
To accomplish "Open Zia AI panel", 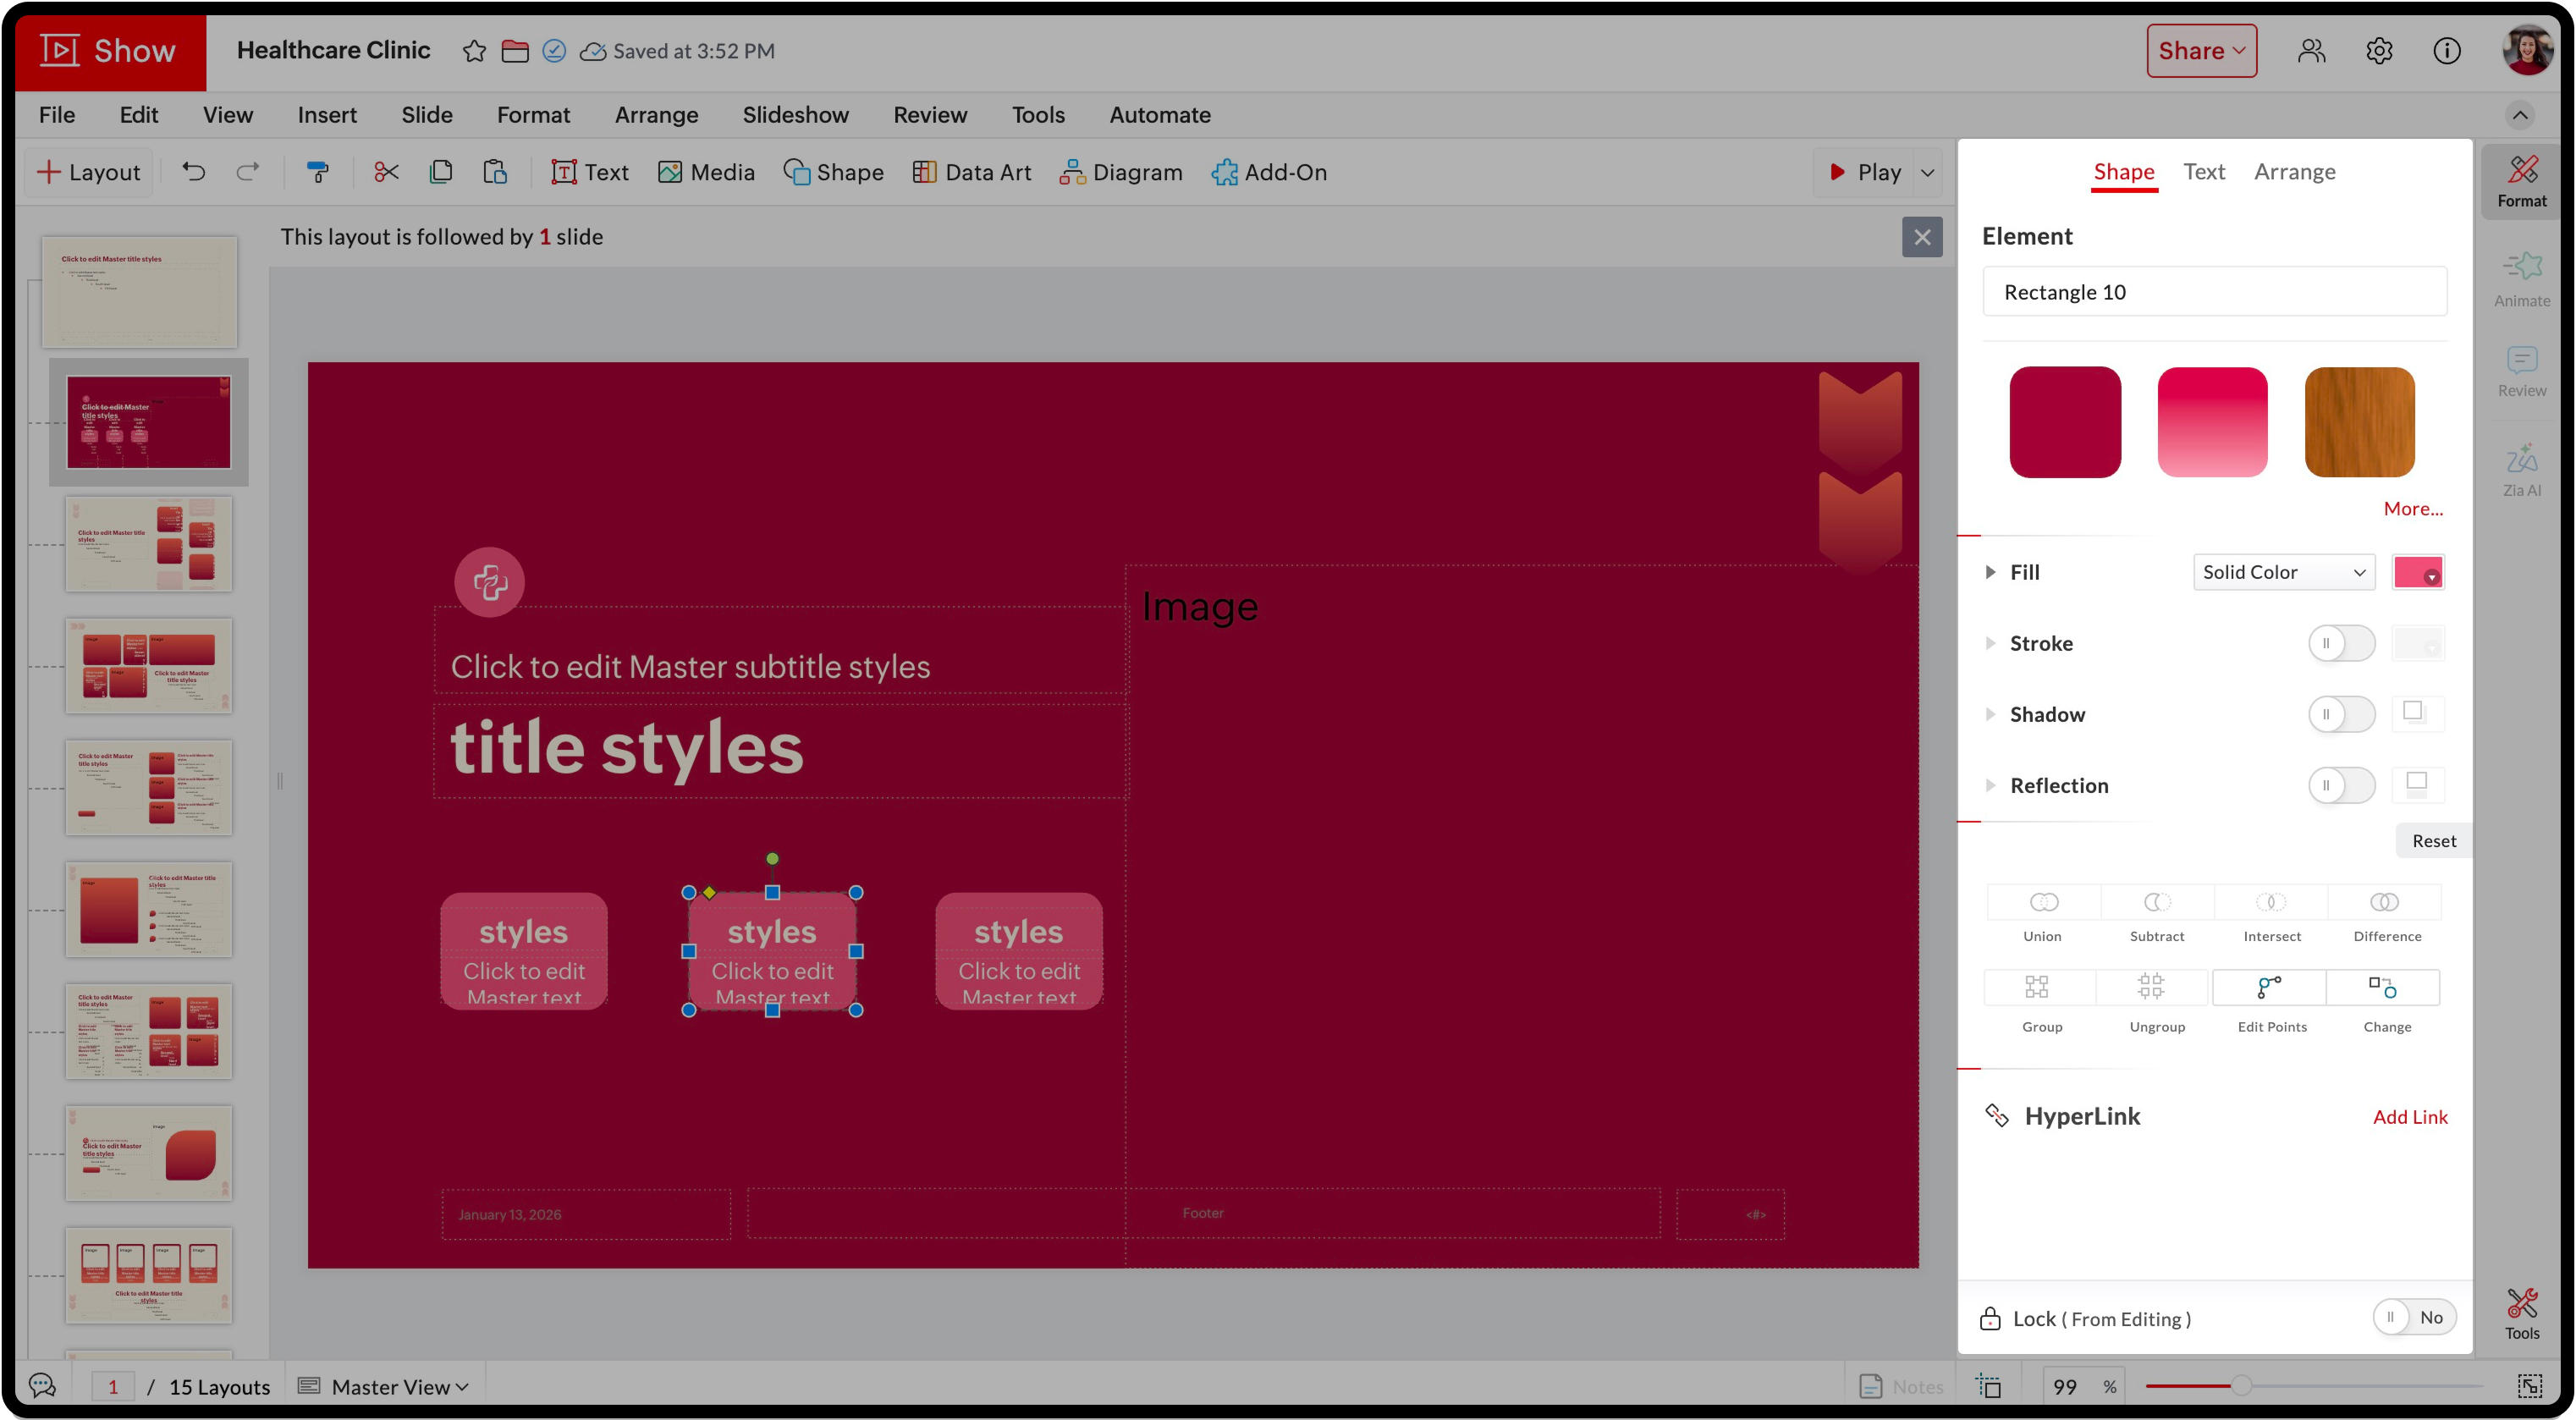I will (2521, 469).
